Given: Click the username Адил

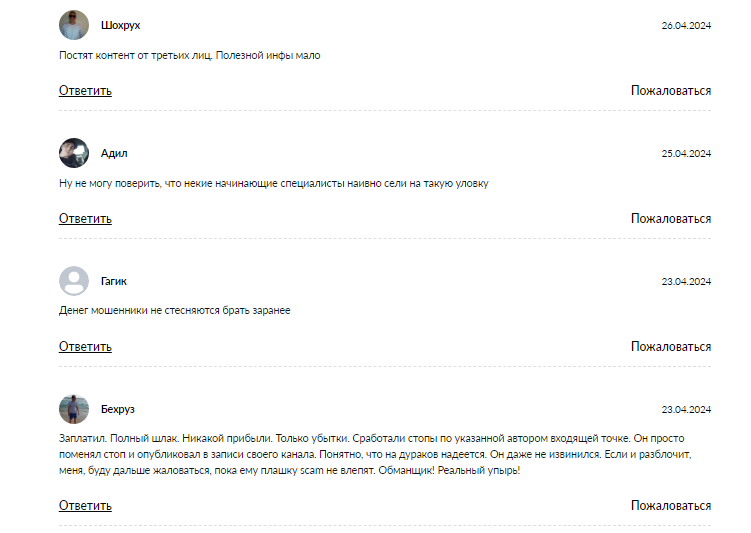Looking at the screenshot, I should pyautogui.click(x=114, y=153).
